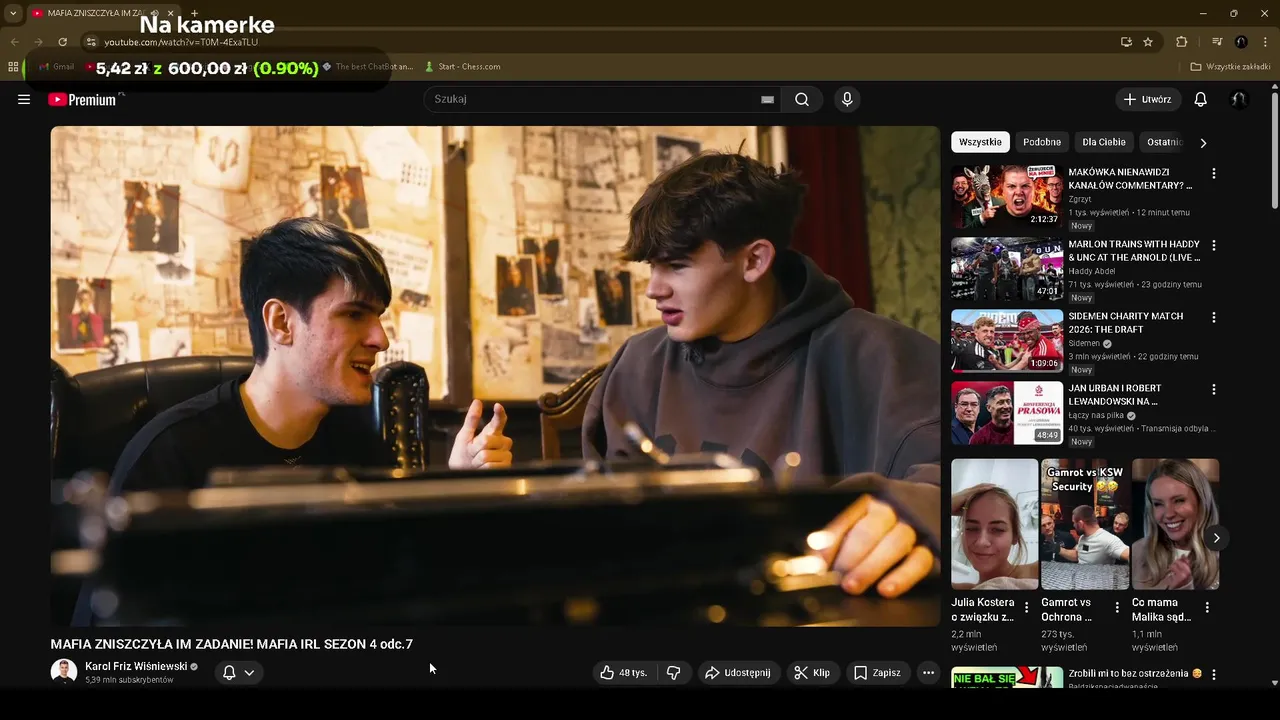
Task: Open Zrobili mi to bez ostrzeżenia video title
Action: tap(1135, 673)
